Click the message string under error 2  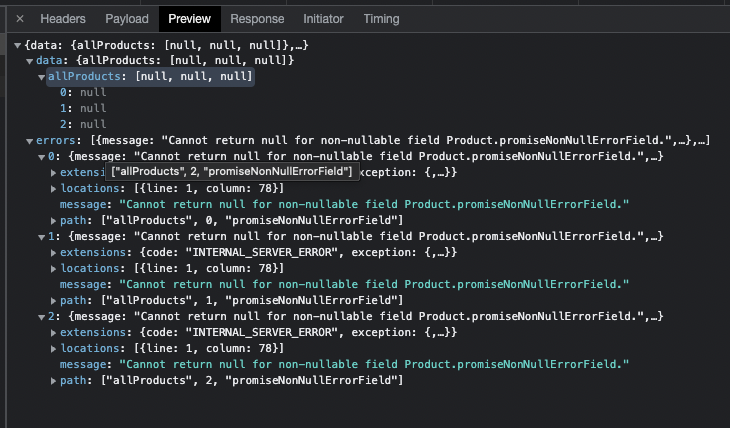coord(374,364)
